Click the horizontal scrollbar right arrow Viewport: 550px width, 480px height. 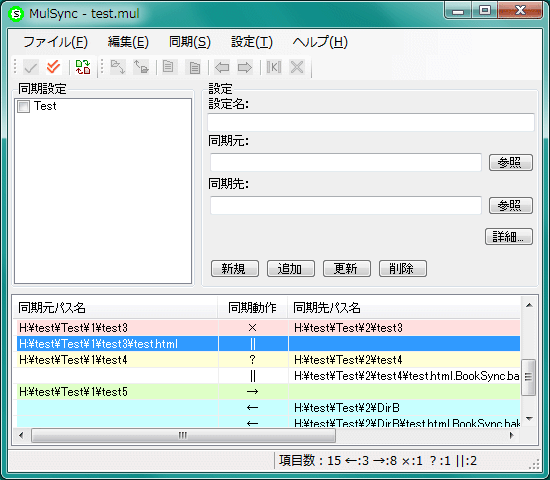click(x=511, y=435)
